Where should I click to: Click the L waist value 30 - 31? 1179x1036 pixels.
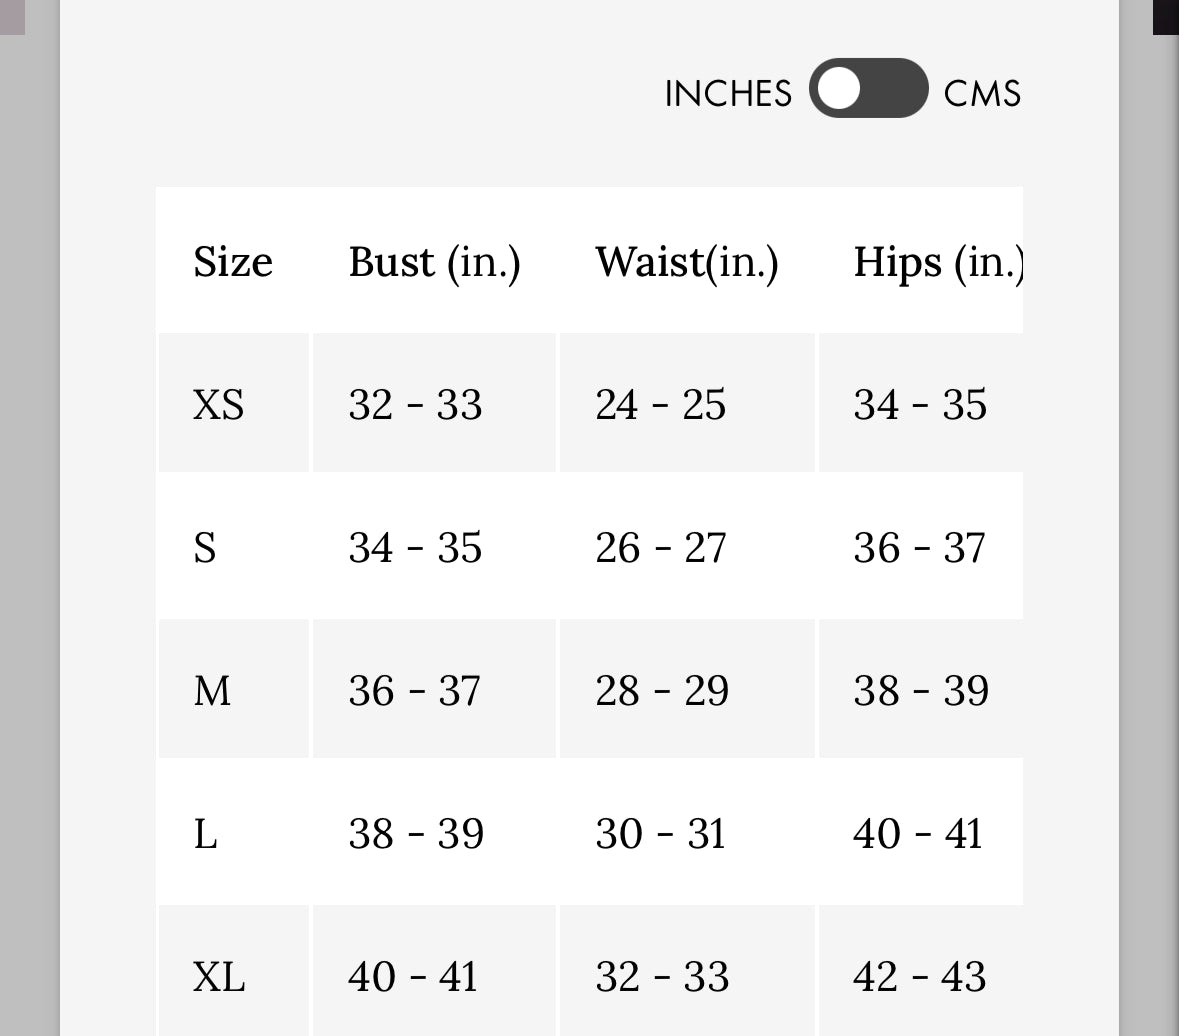point(661,834)
